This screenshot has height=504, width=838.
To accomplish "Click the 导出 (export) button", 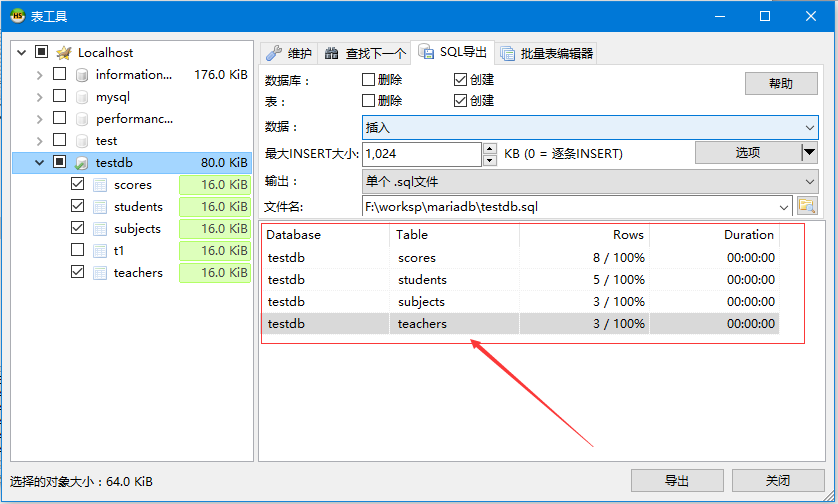I will coord(677,480).
